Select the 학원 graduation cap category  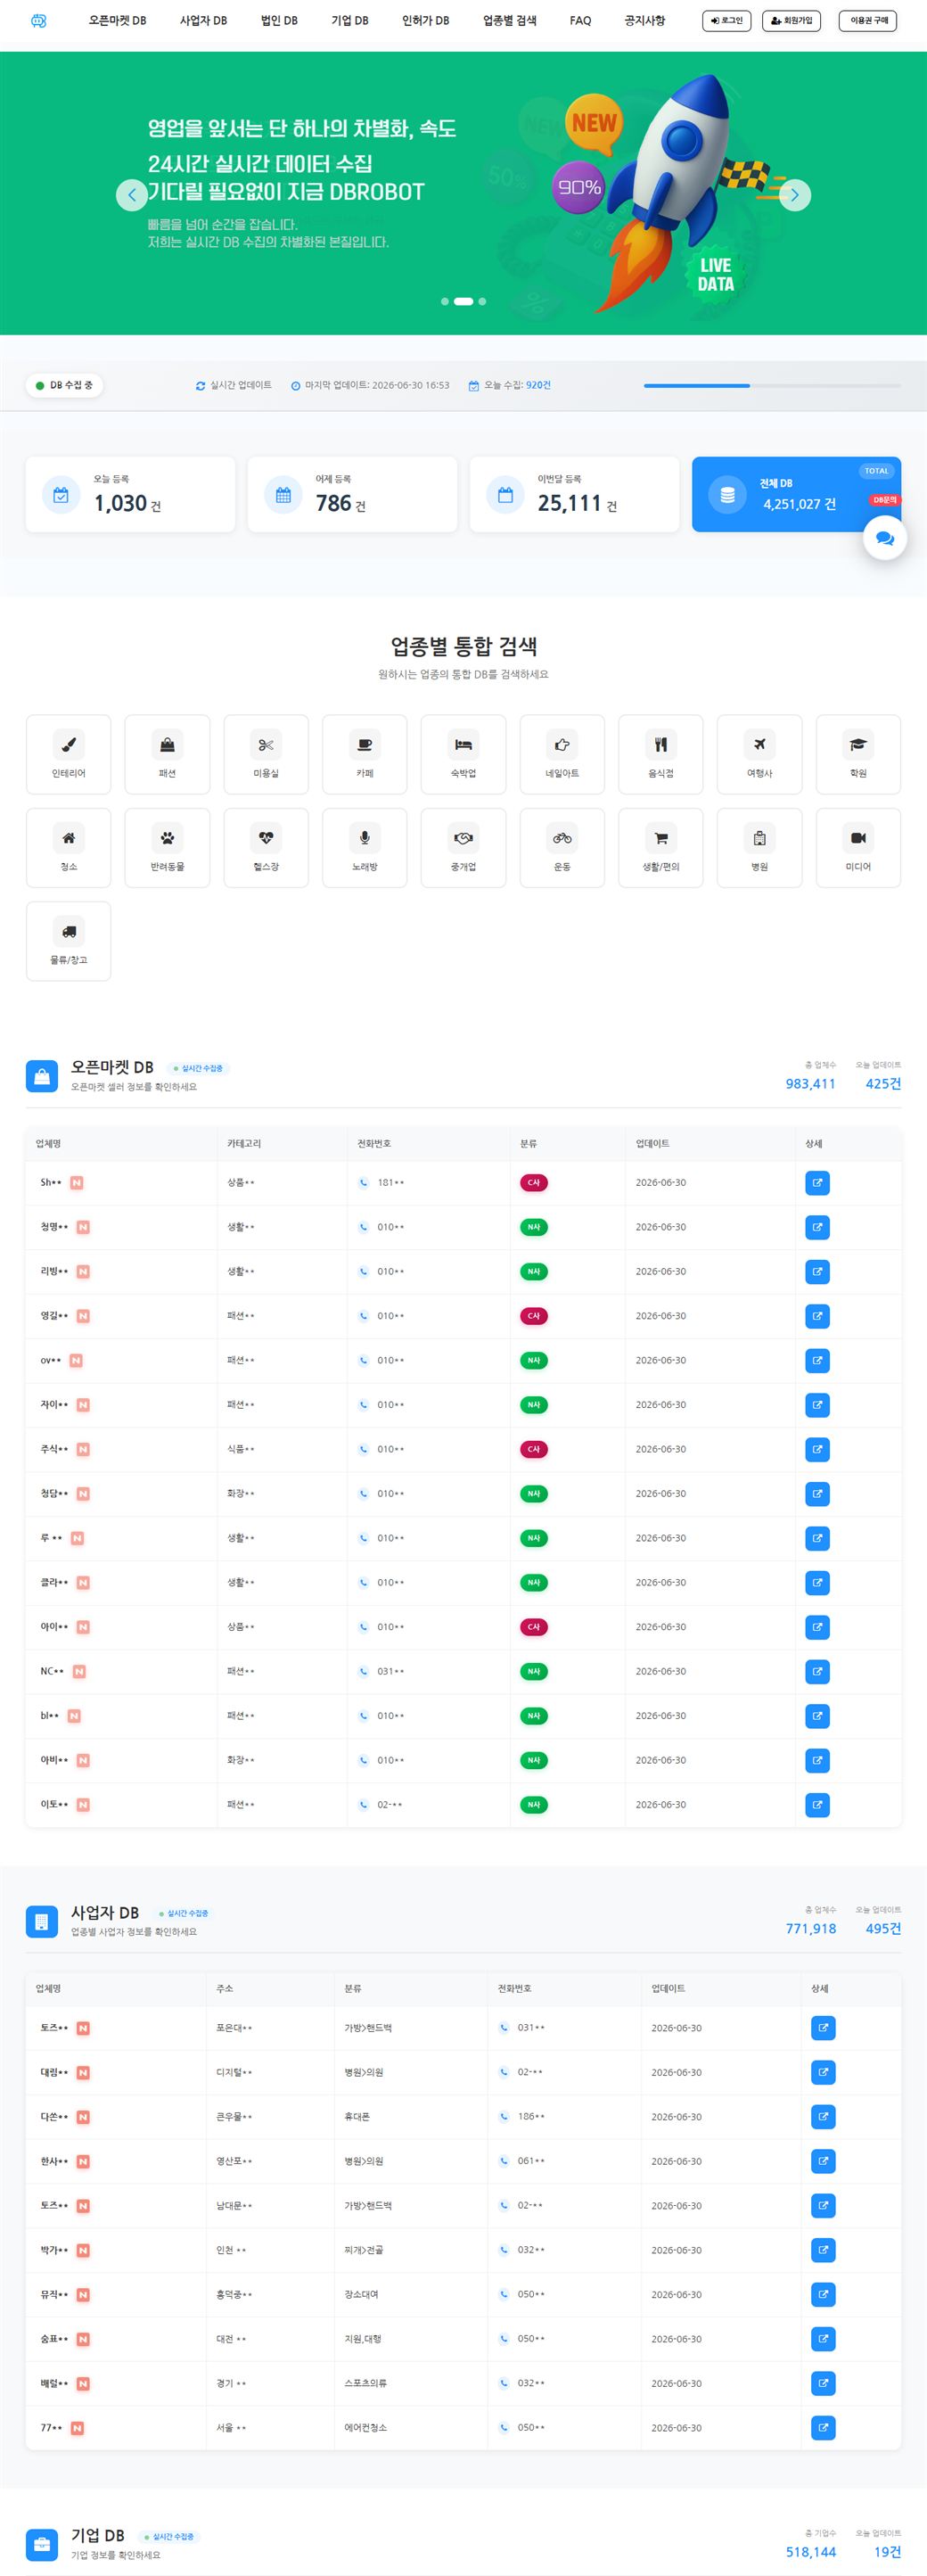(x=858, y=753)
